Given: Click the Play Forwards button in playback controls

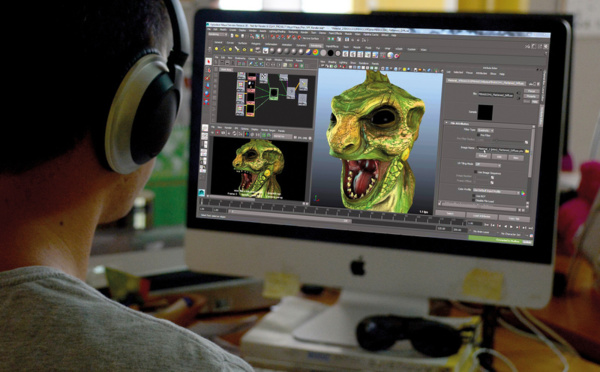Looking at the screenshot, I should click(511, 227).
